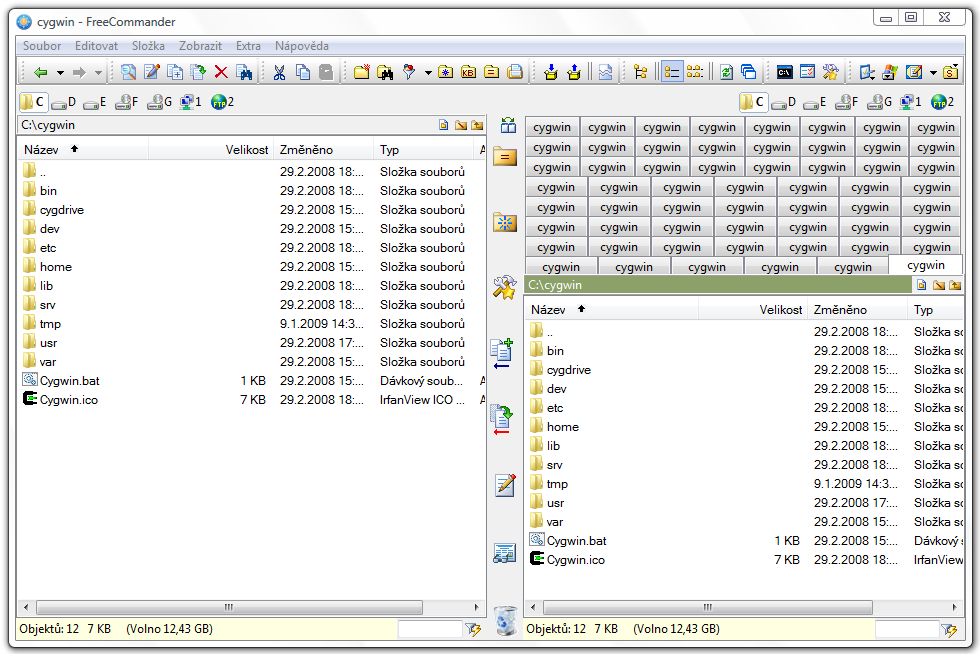980x654 pixels.
Task: Expand the filter funnel dropdown arrow
Action: [428, 73]
